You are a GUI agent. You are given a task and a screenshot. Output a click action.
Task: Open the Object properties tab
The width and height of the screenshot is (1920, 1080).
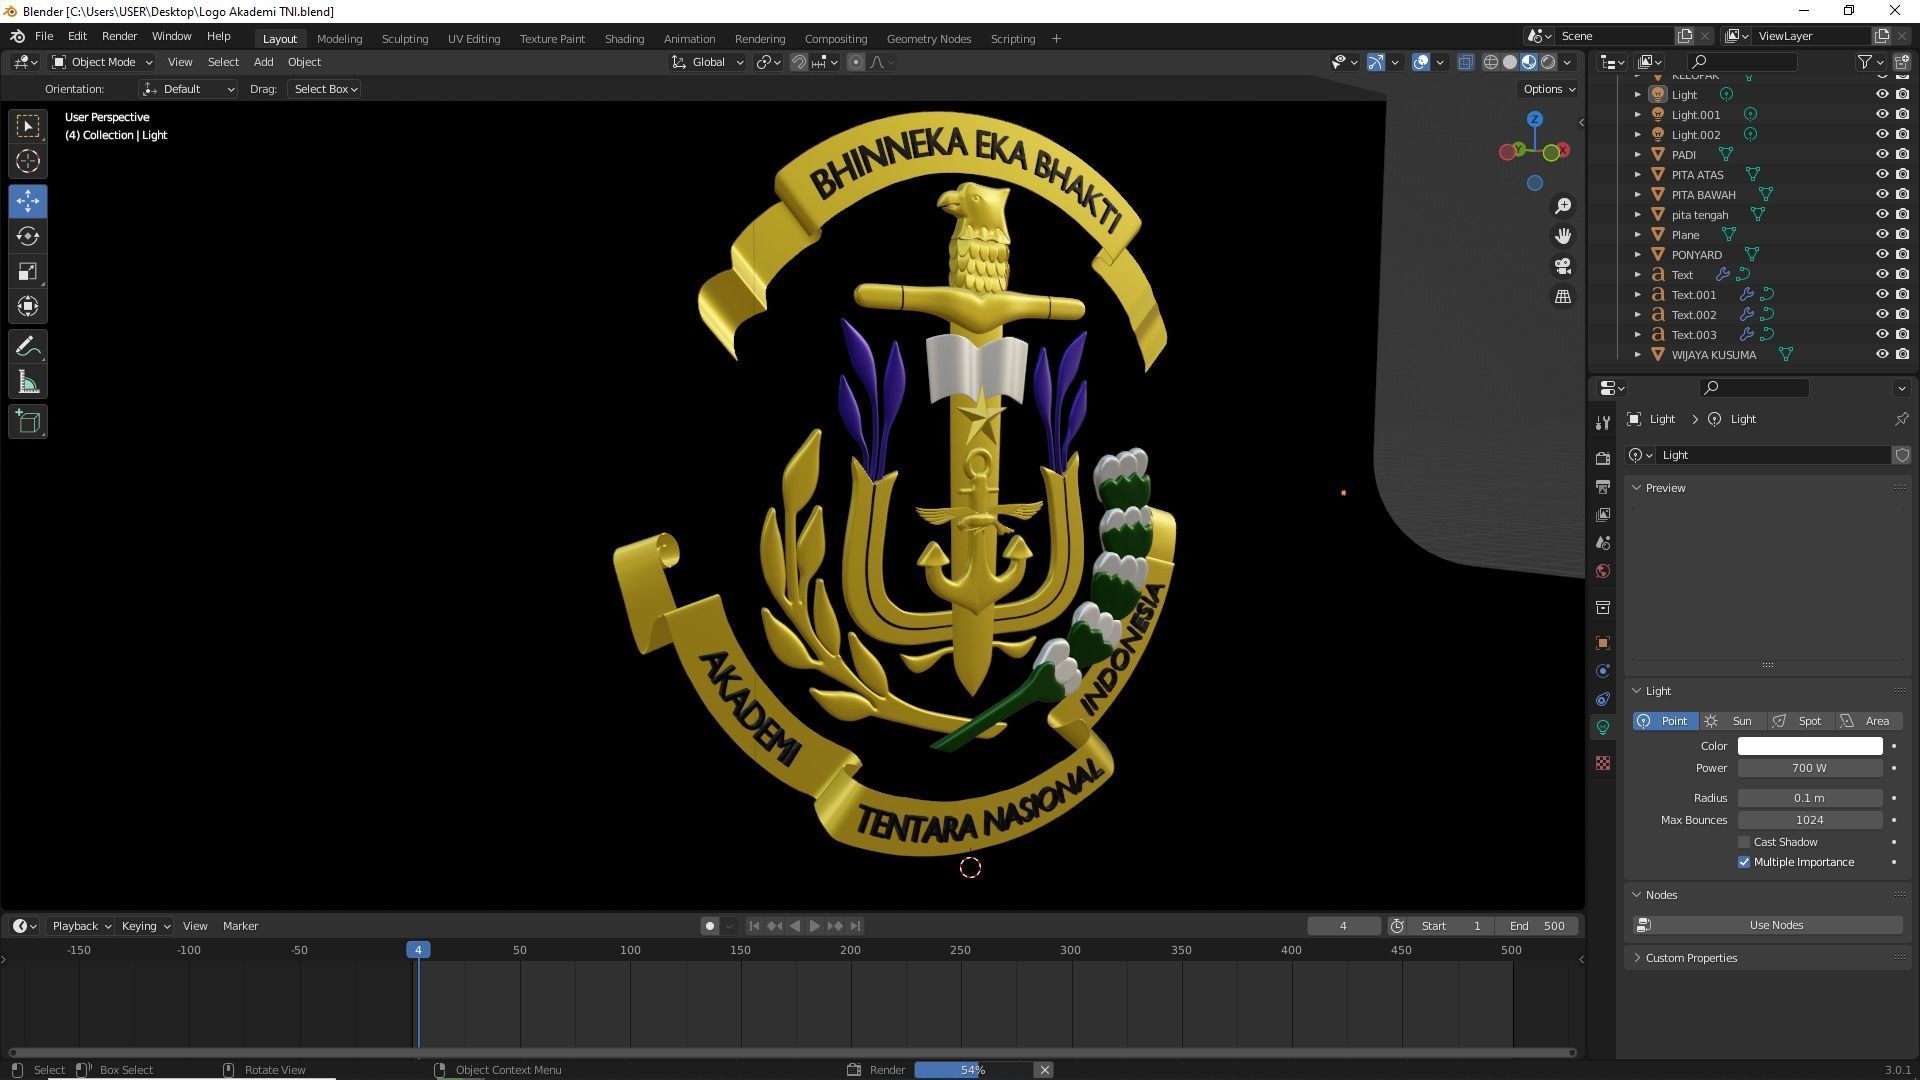1603,643
